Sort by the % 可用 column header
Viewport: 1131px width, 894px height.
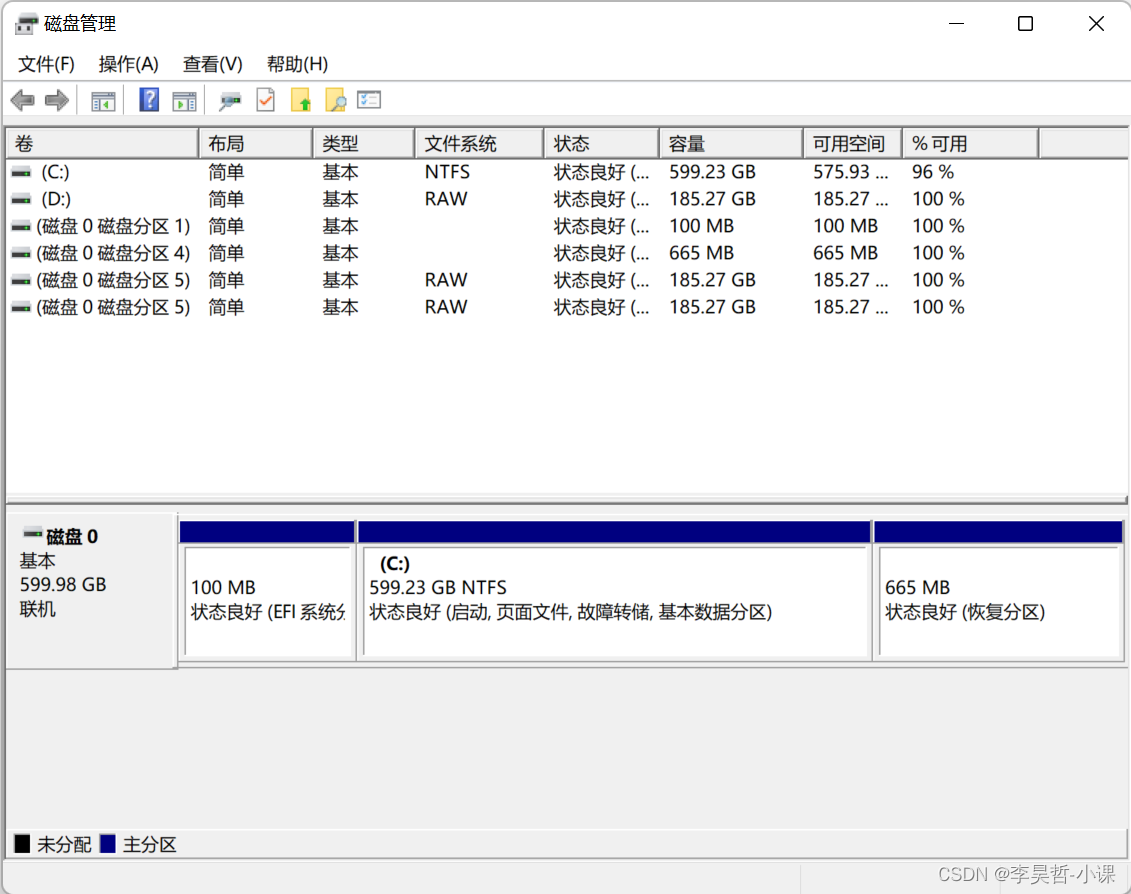[971, 144]
